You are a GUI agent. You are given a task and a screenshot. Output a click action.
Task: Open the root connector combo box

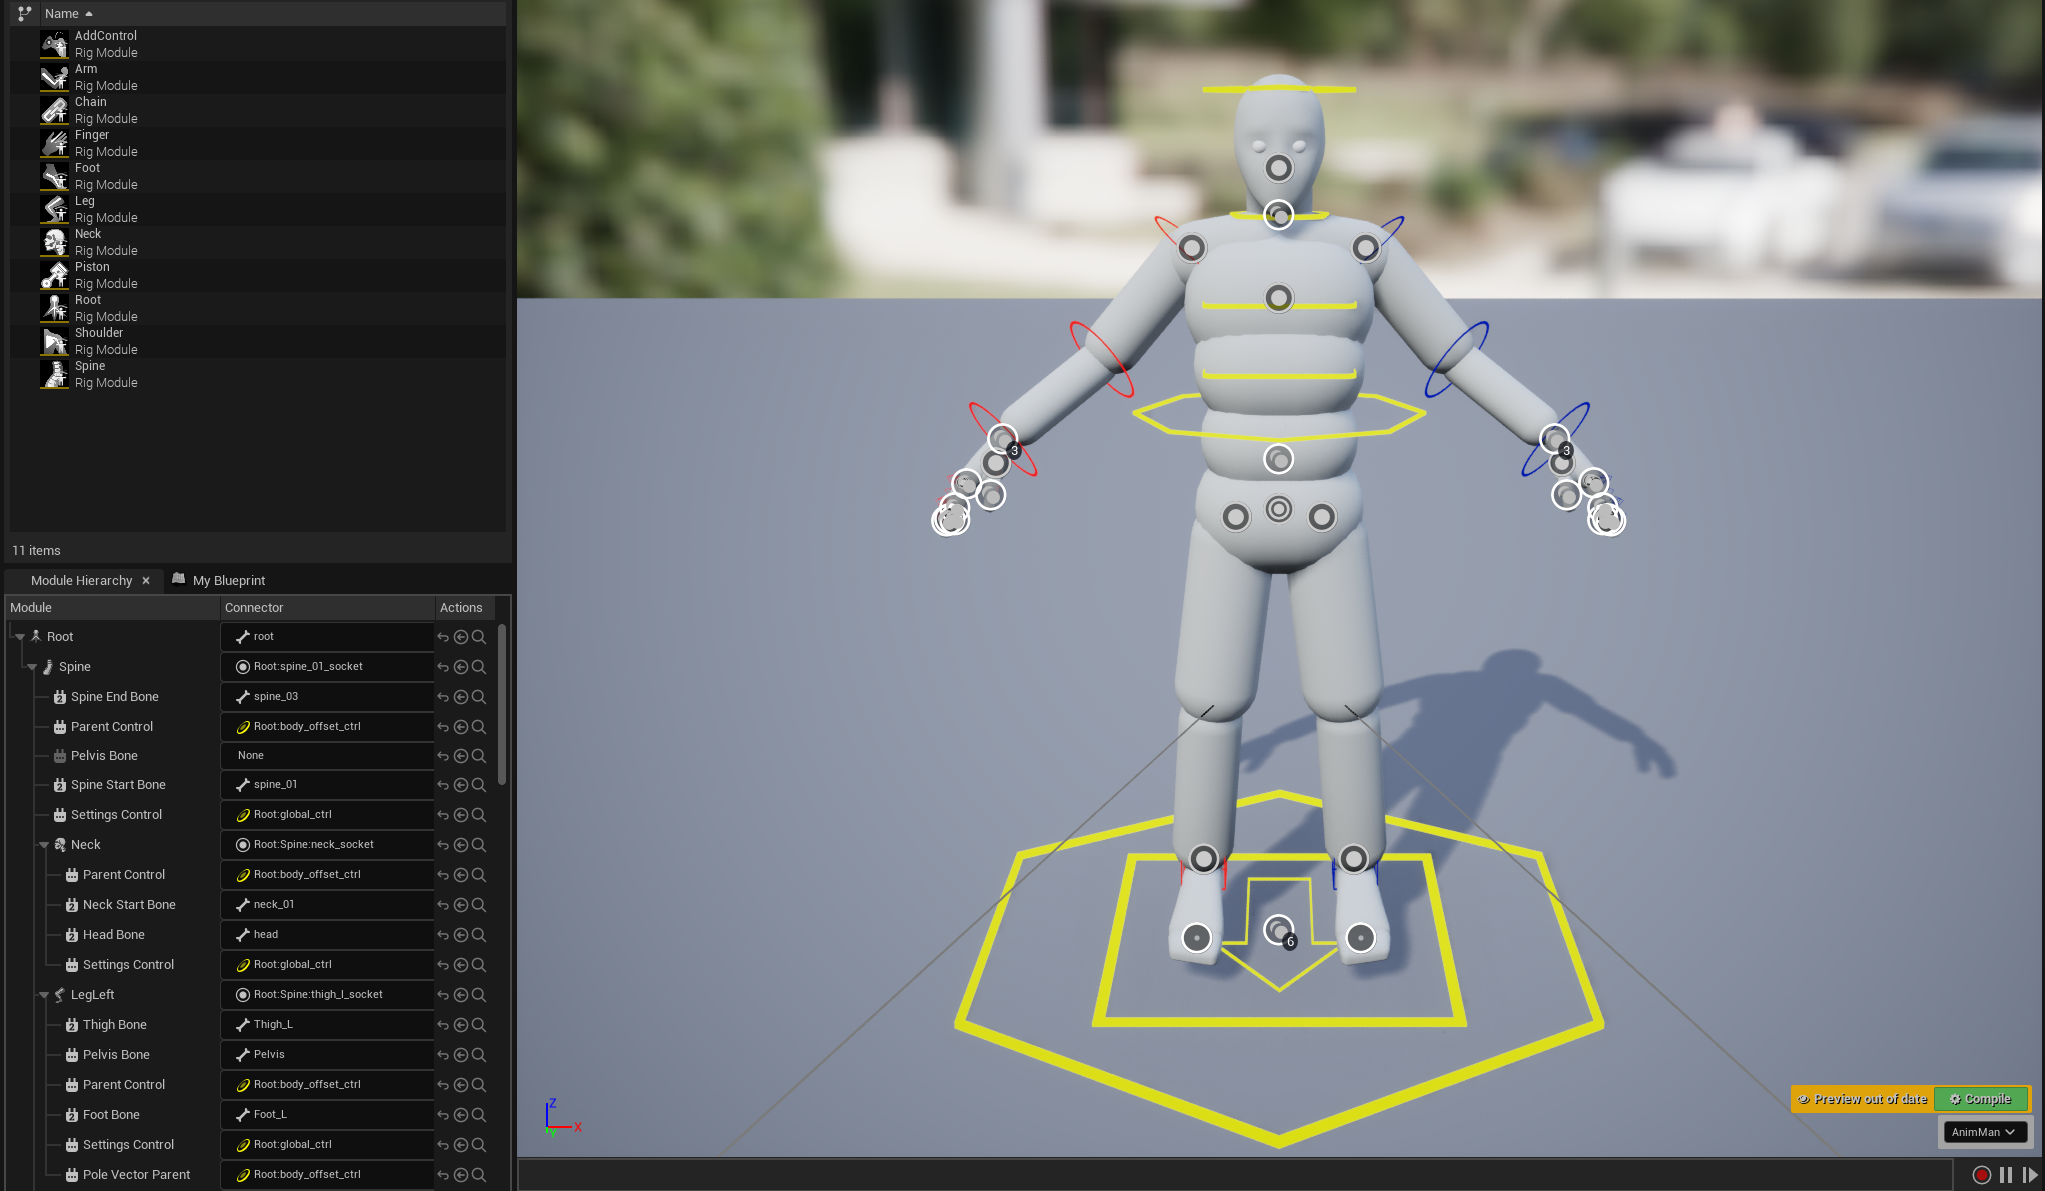coord(327,637)
